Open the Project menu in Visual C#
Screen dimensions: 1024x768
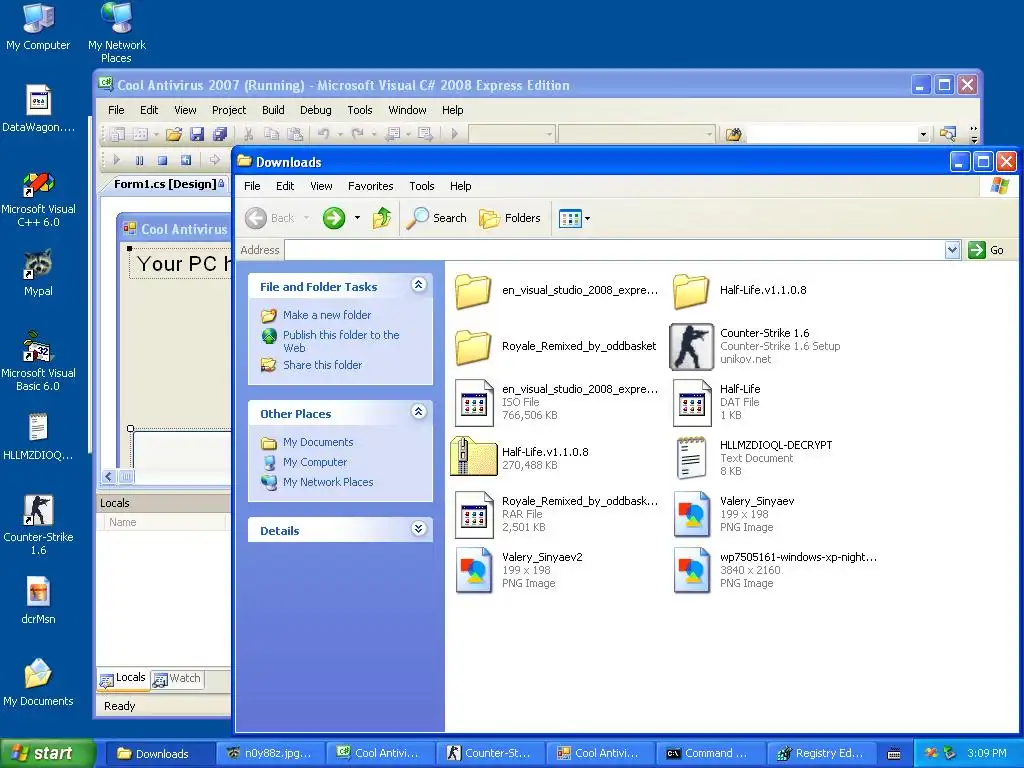(x=229, y=110)
